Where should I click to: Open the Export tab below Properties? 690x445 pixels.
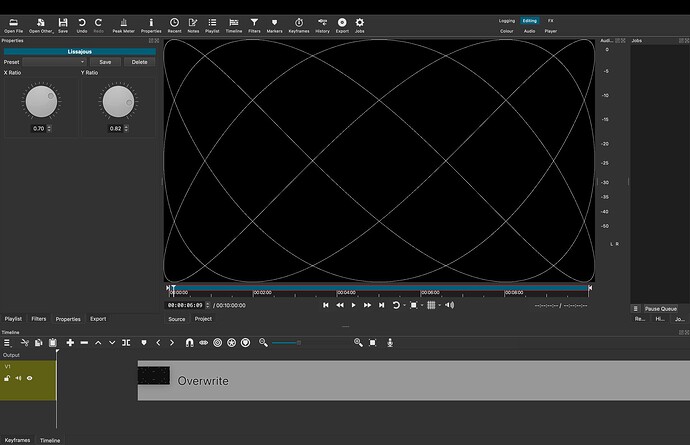point(98,319)
